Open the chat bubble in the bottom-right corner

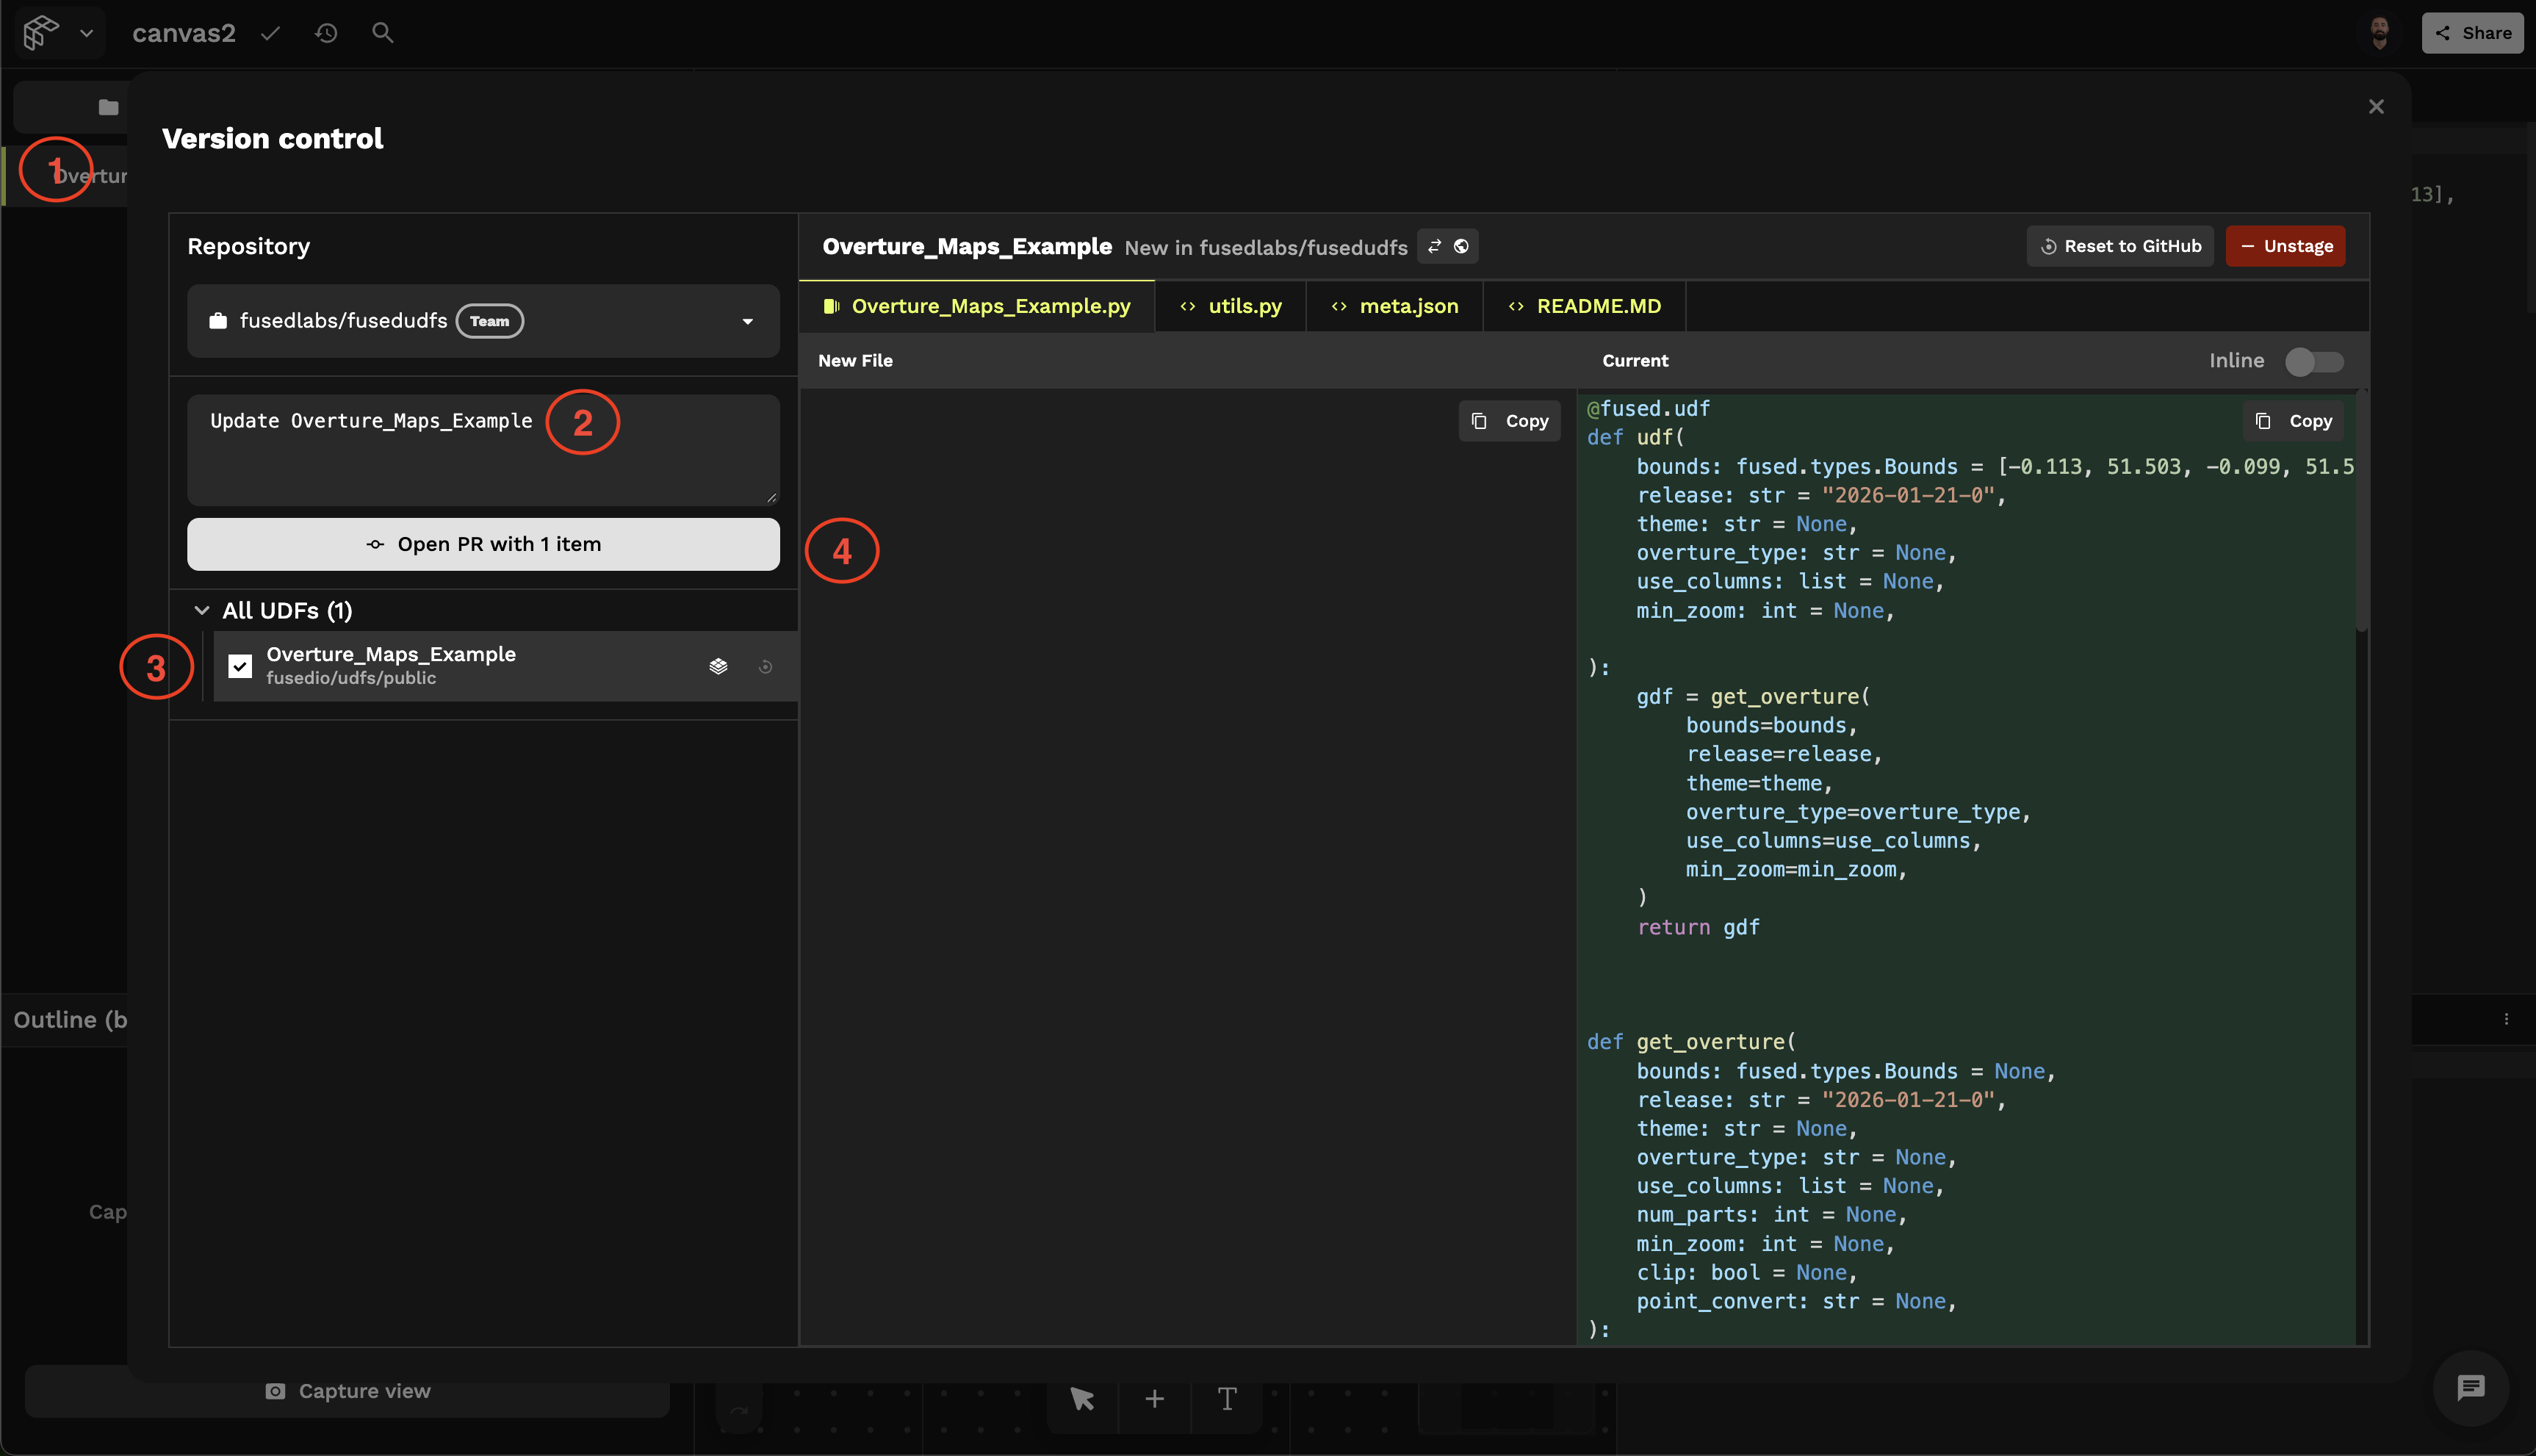2470,1387
